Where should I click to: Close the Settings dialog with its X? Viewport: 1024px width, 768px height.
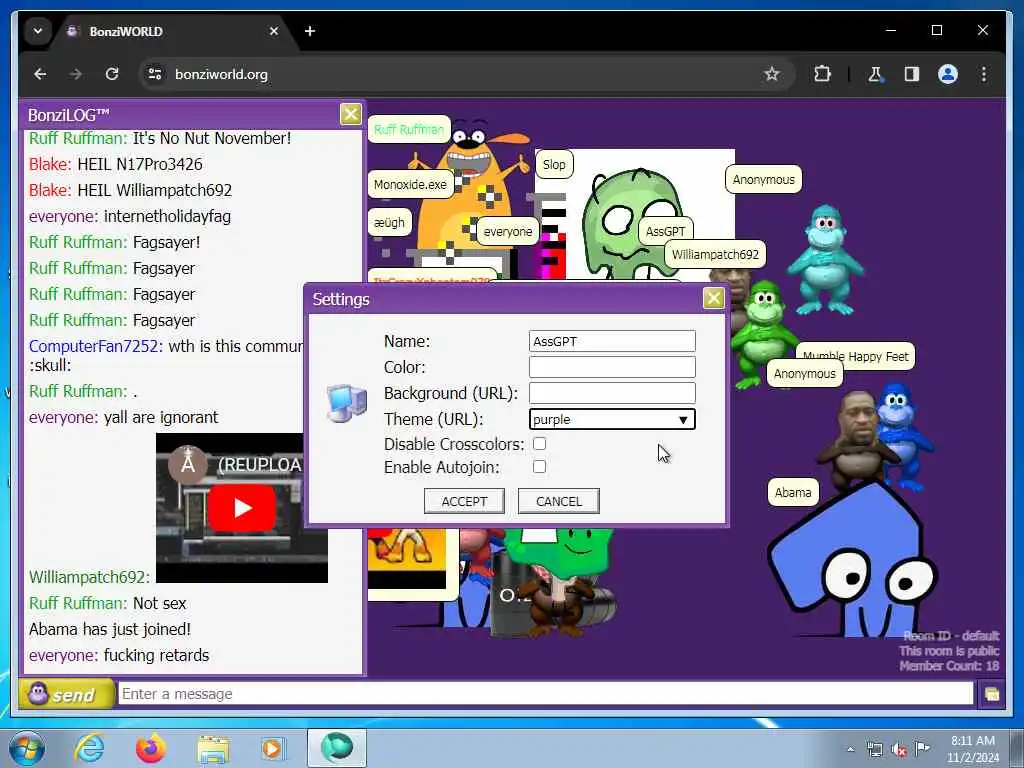pyautogui.click(x=713, y=298)
